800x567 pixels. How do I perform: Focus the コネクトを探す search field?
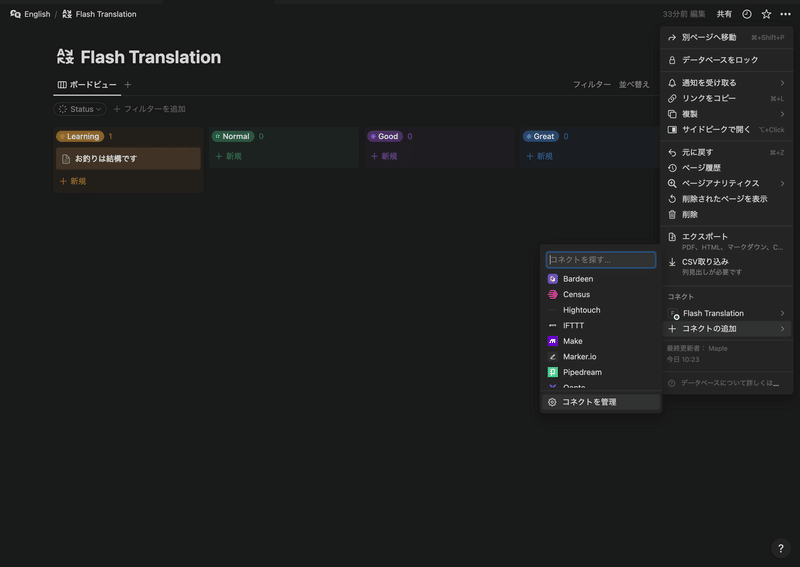click(x=601, y=260)
